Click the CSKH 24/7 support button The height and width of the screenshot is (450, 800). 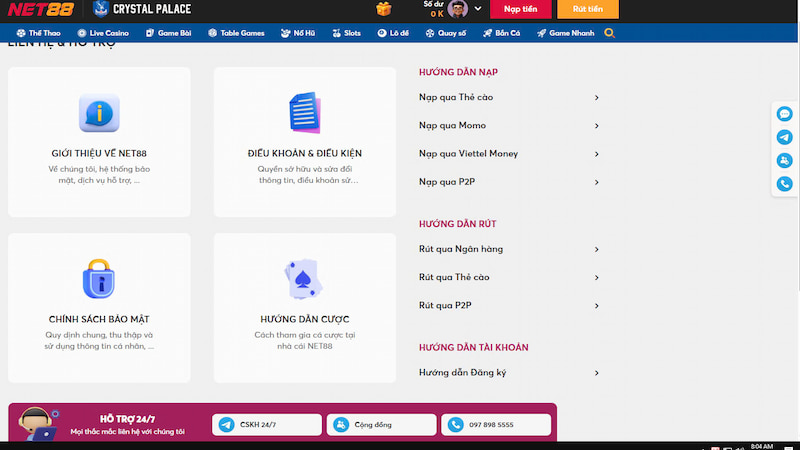click(267, 425)
